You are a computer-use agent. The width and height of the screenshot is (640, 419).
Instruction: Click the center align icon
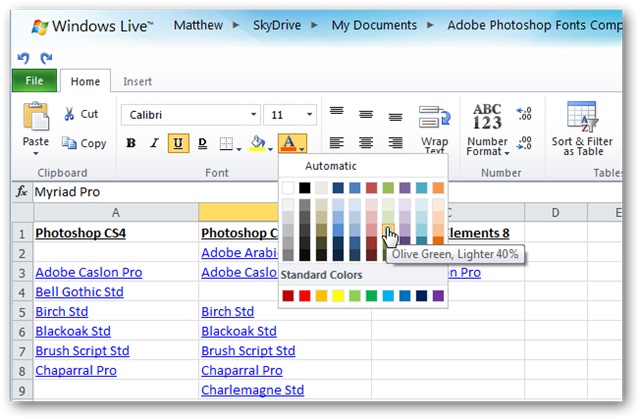366,143
